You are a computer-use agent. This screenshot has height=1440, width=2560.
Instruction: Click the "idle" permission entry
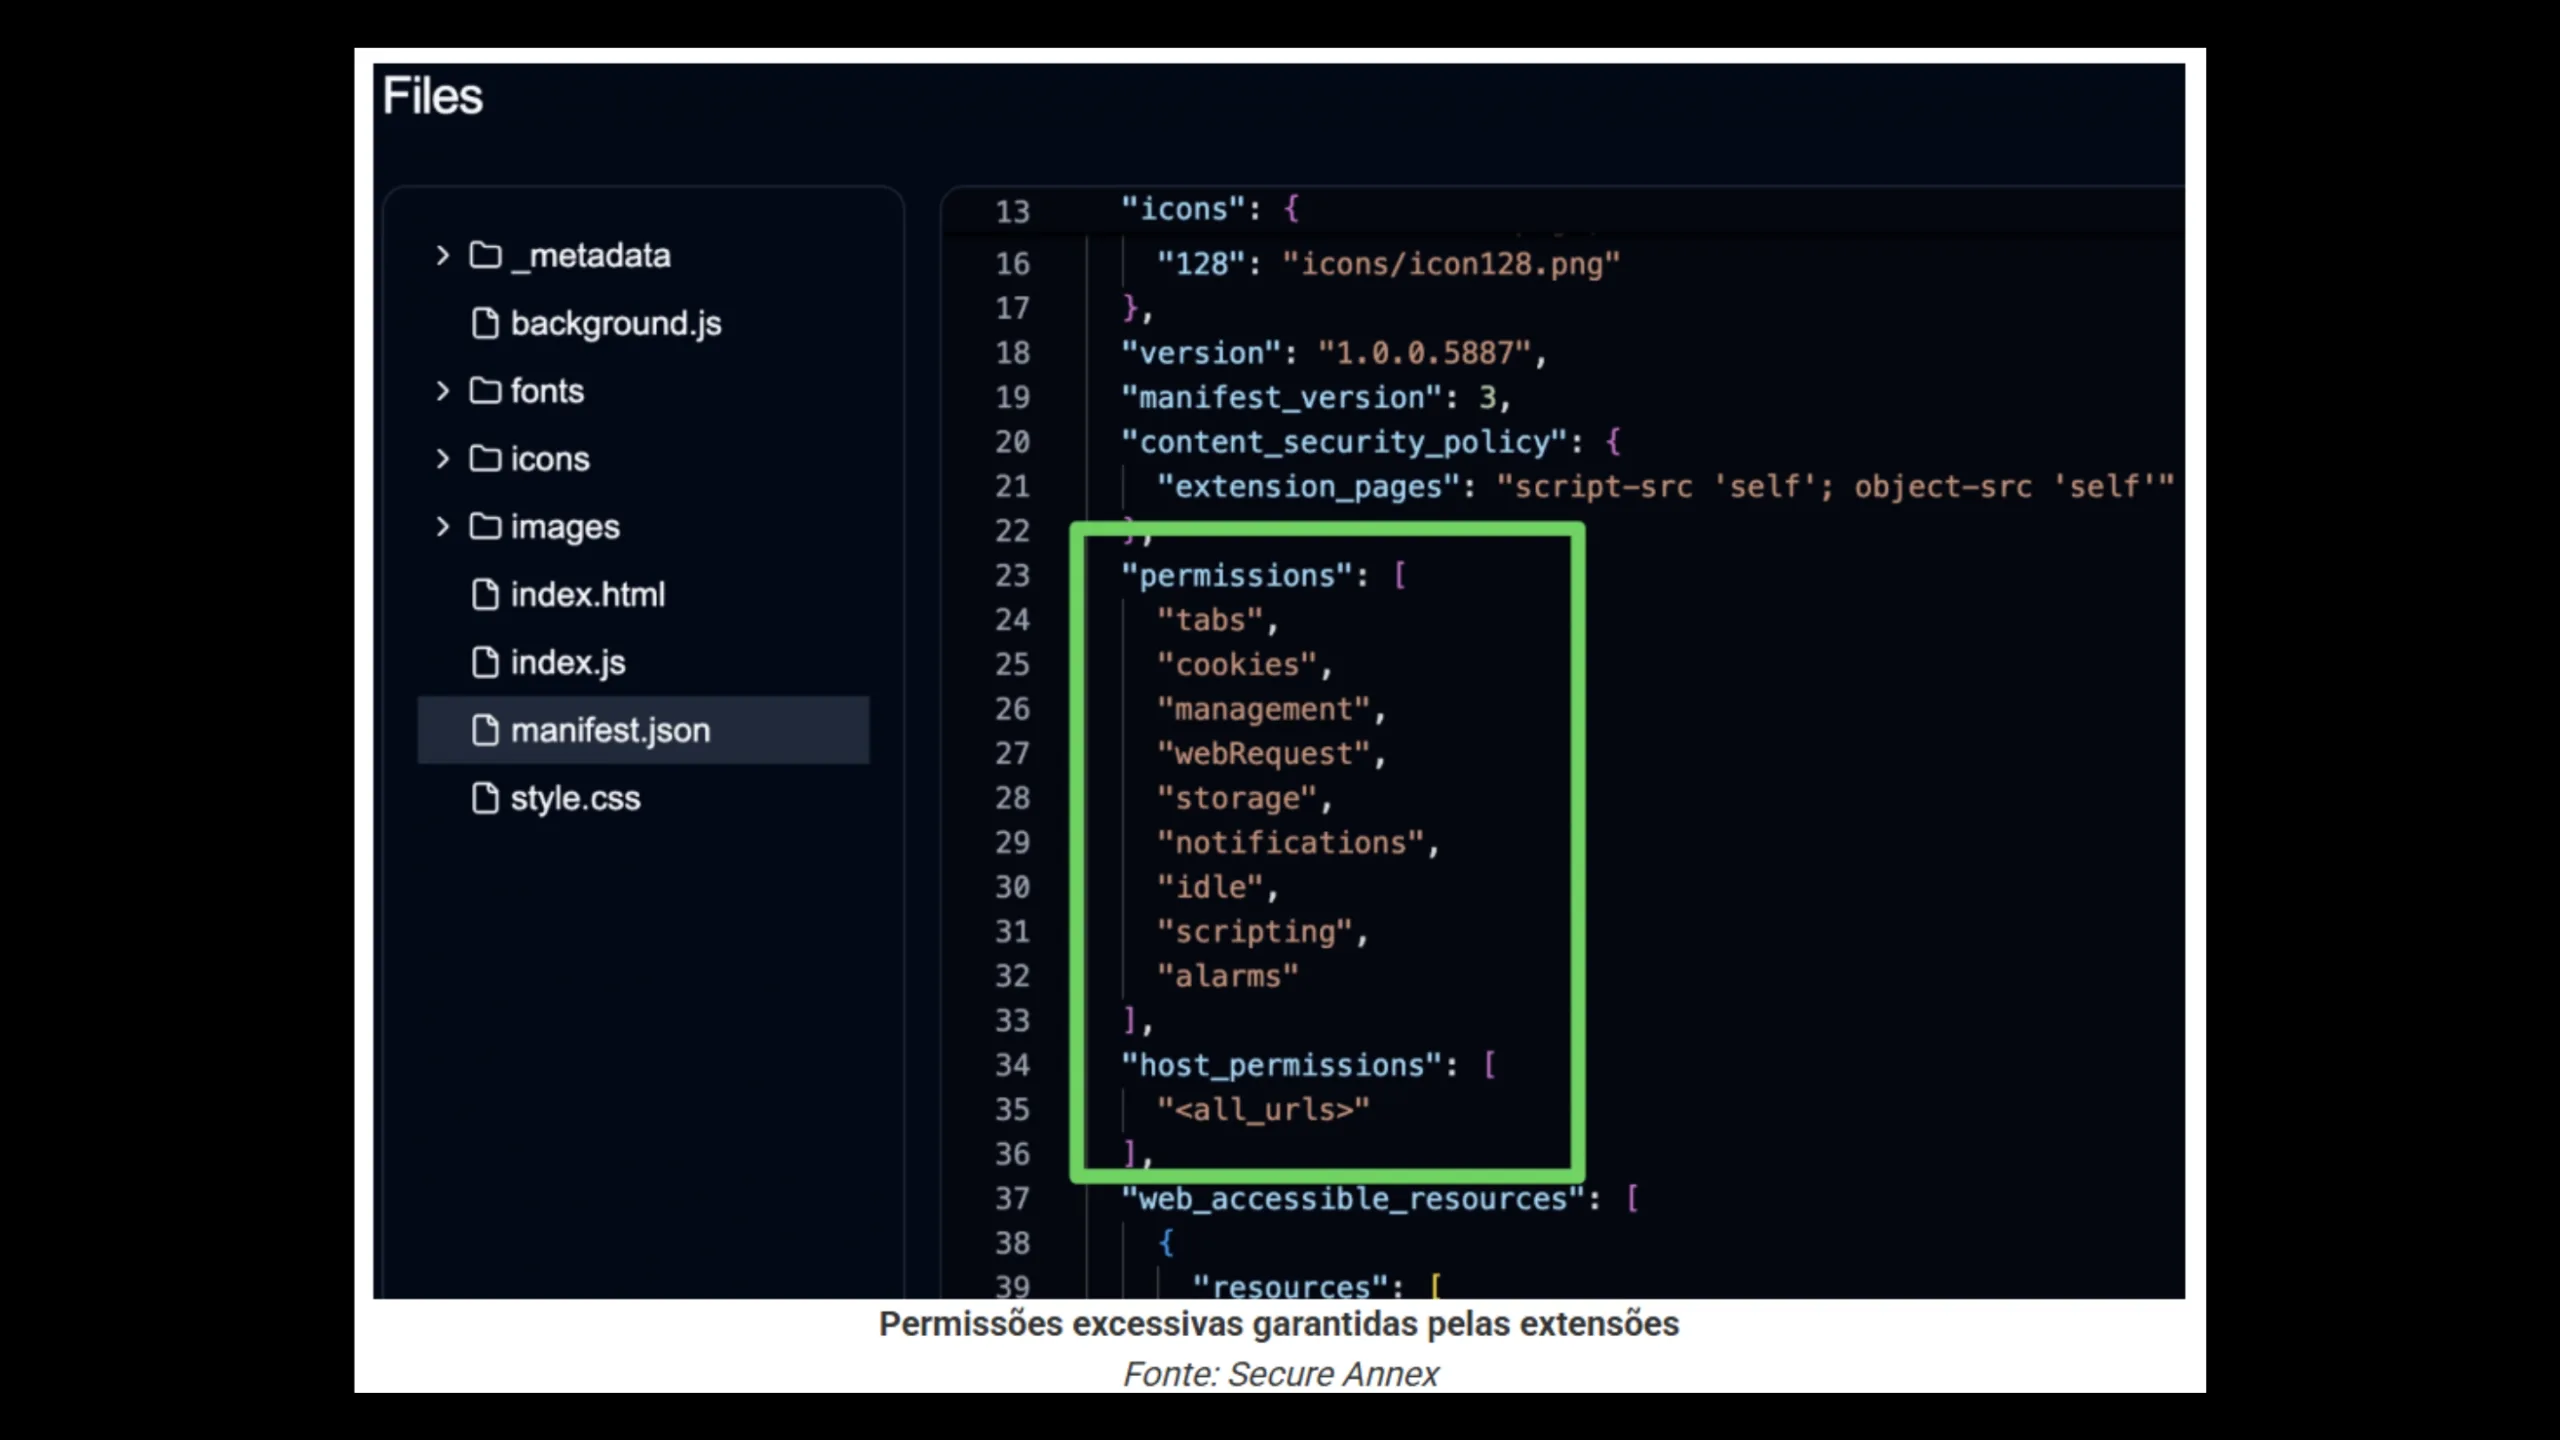[1210, 888]
